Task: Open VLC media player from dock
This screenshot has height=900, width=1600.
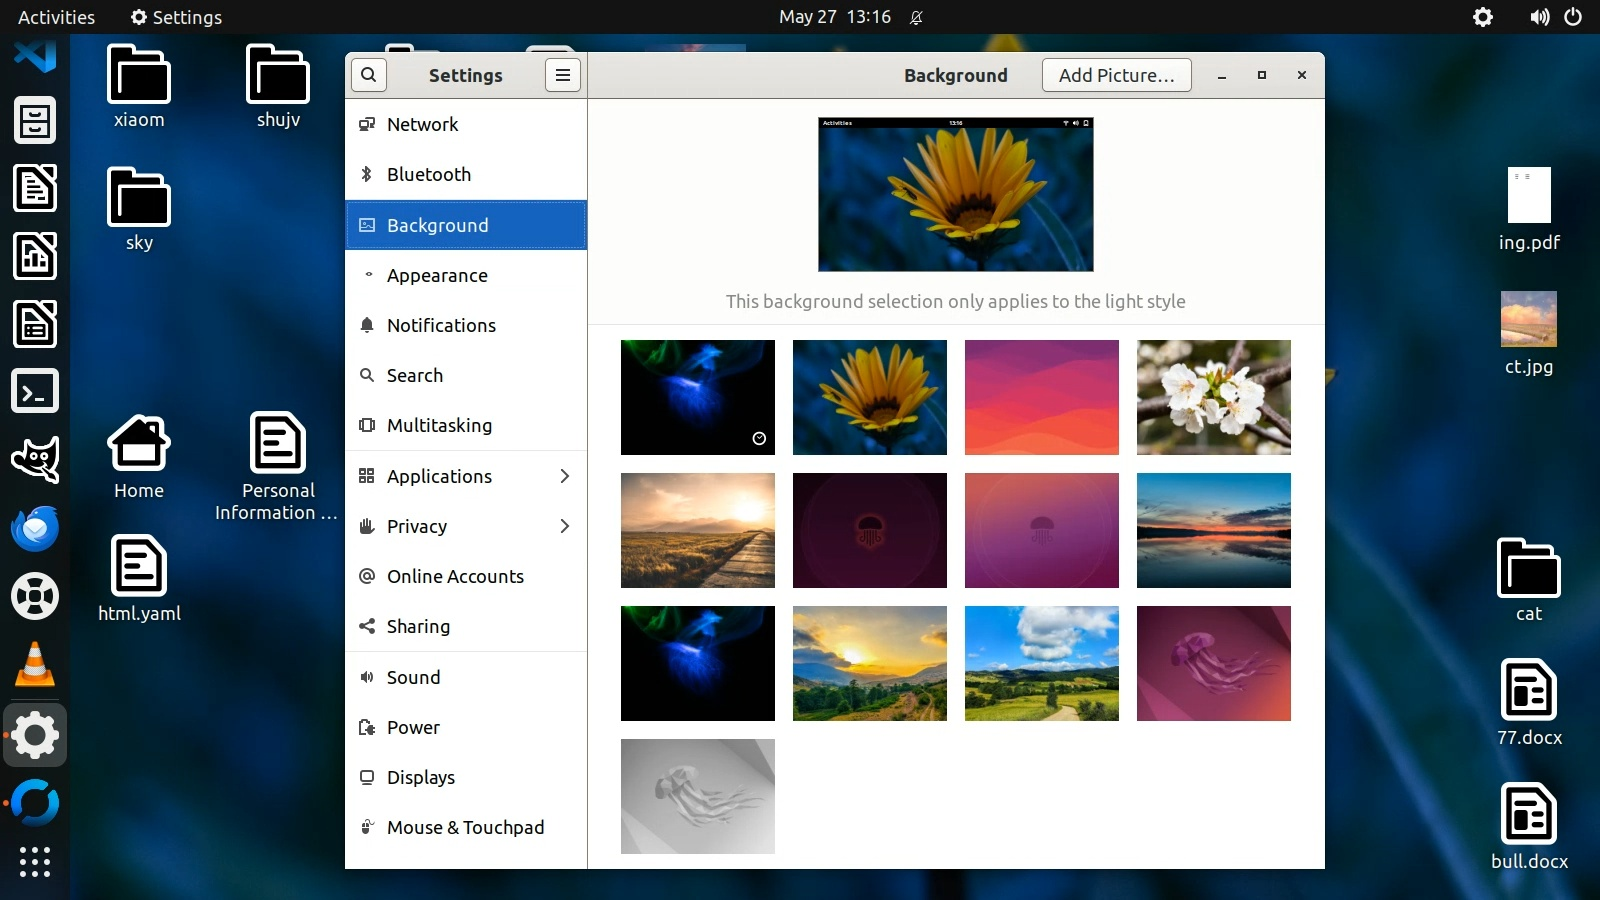Action: (35, 665)
